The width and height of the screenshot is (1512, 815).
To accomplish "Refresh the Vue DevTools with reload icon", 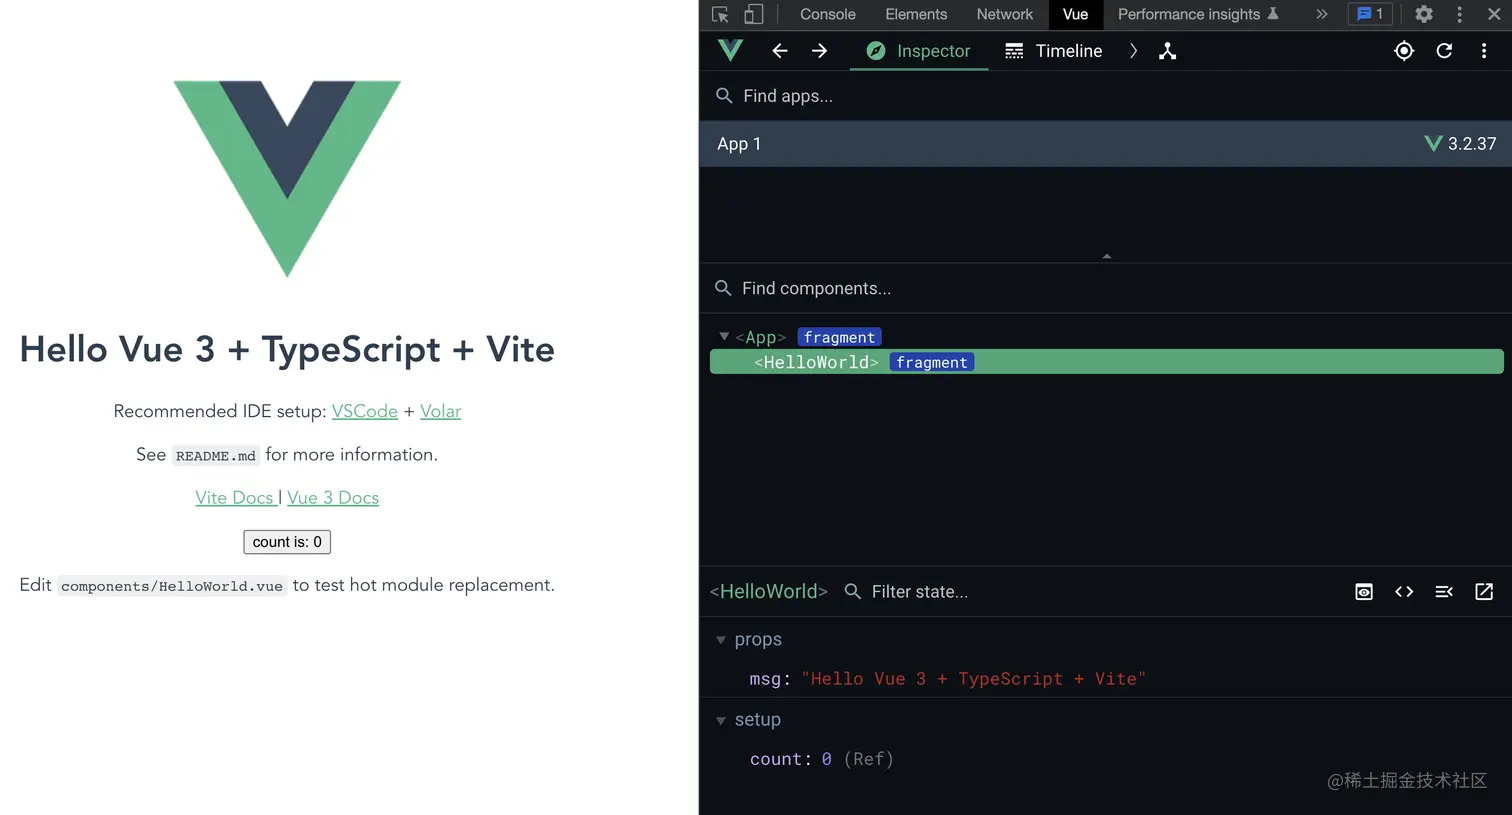I will (1444, 51).
